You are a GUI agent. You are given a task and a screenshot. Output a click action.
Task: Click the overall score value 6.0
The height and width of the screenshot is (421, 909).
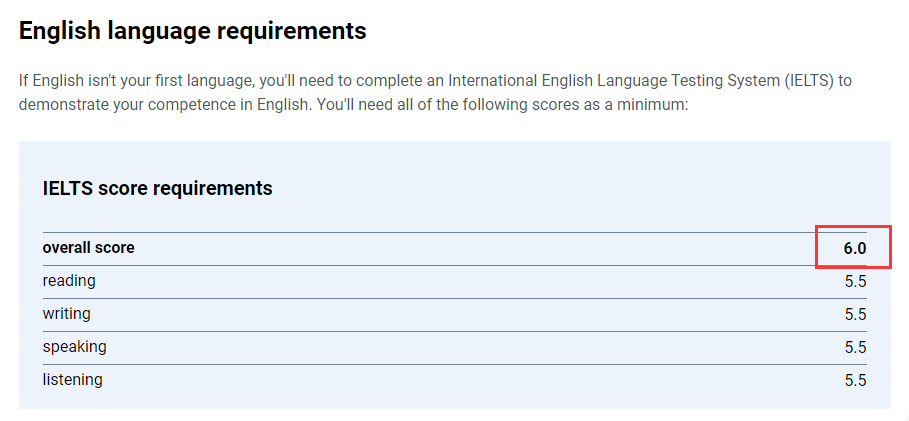point(854,249)
